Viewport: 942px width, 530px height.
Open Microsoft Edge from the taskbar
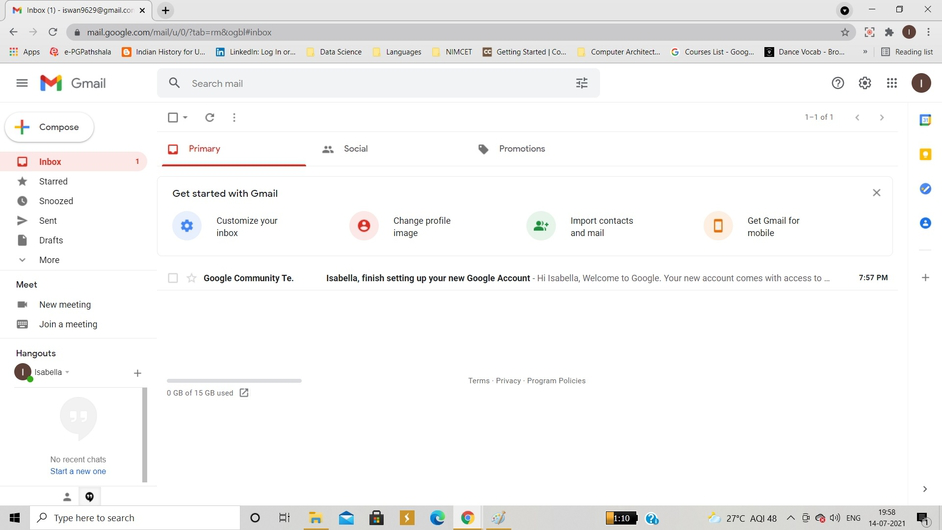pyautogui.click(x=437, y=517)
